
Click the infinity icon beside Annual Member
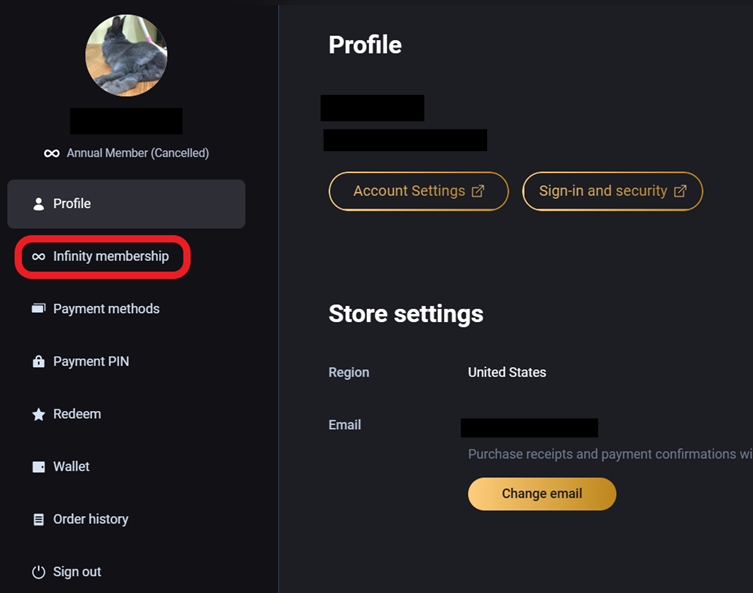pos(52,154)
